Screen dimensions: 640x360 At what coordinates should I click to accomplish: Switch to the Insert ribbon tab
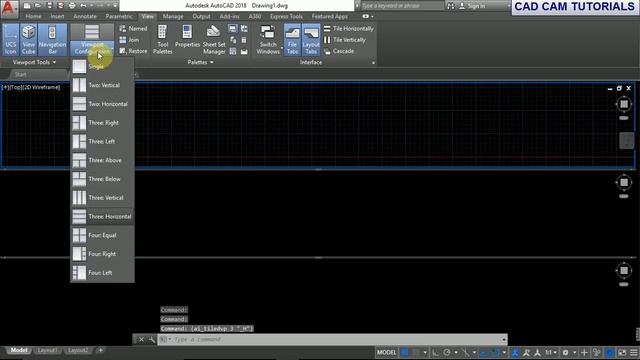pyautogui.click(x=57, y=16)
